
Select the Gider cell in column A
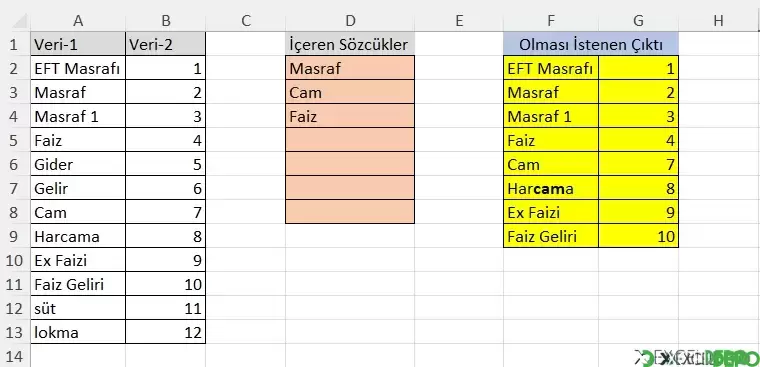pos(78,164)
